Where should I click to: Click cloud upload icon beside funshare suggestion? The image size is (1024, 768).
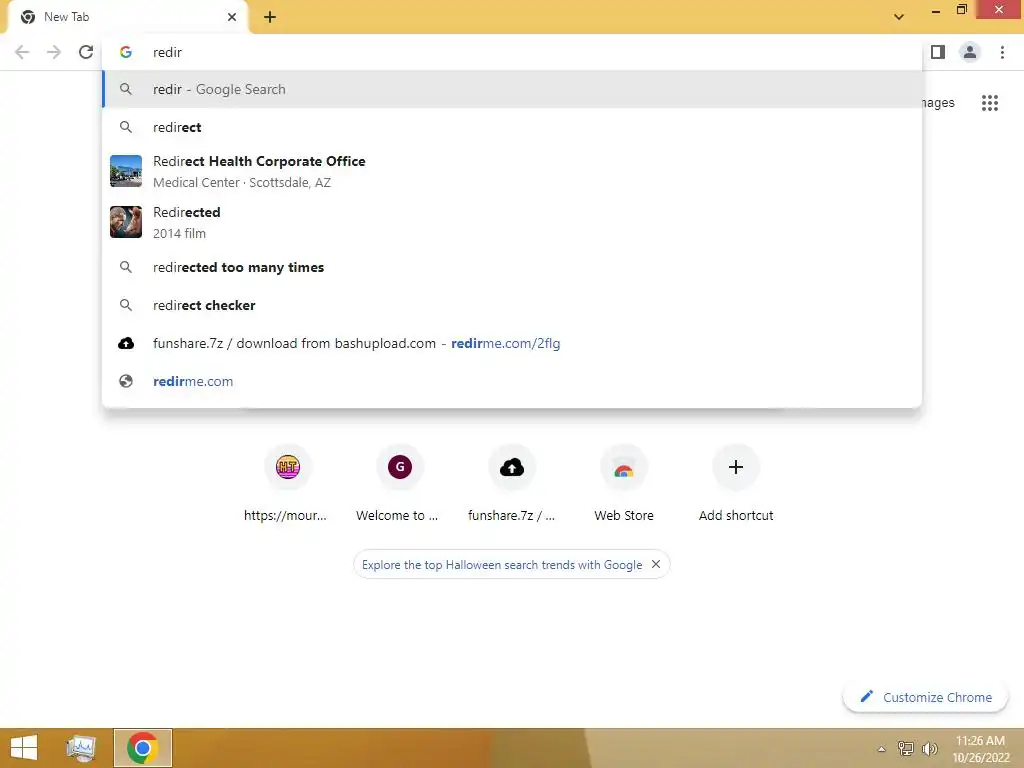(x=126, y=344)
